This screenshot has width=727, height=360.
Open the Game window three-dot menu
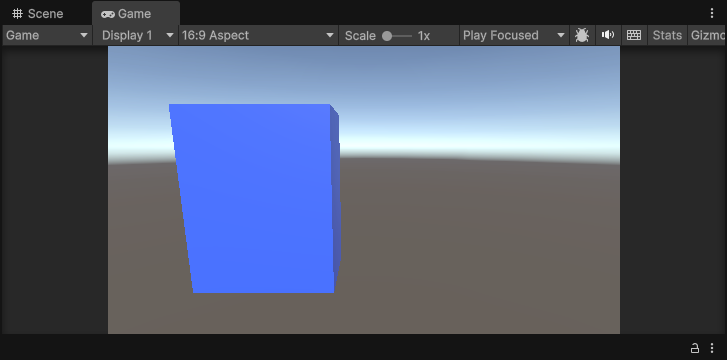point(712,13)
